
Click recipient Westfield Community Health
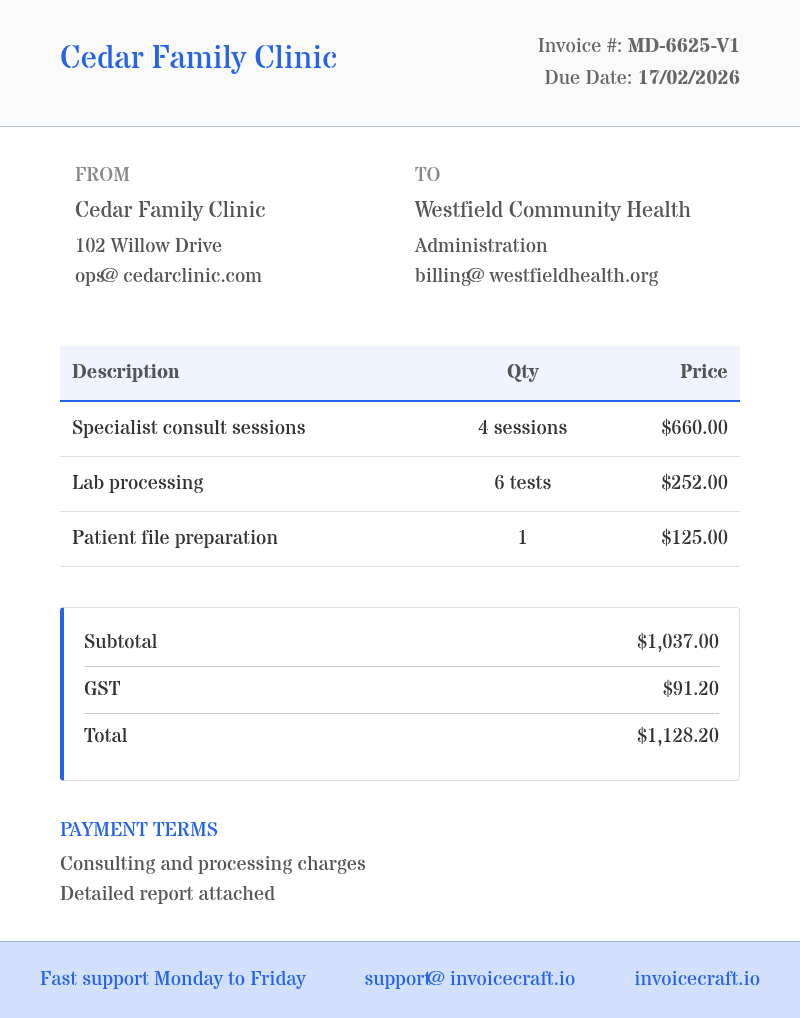(x=553, y=210)
